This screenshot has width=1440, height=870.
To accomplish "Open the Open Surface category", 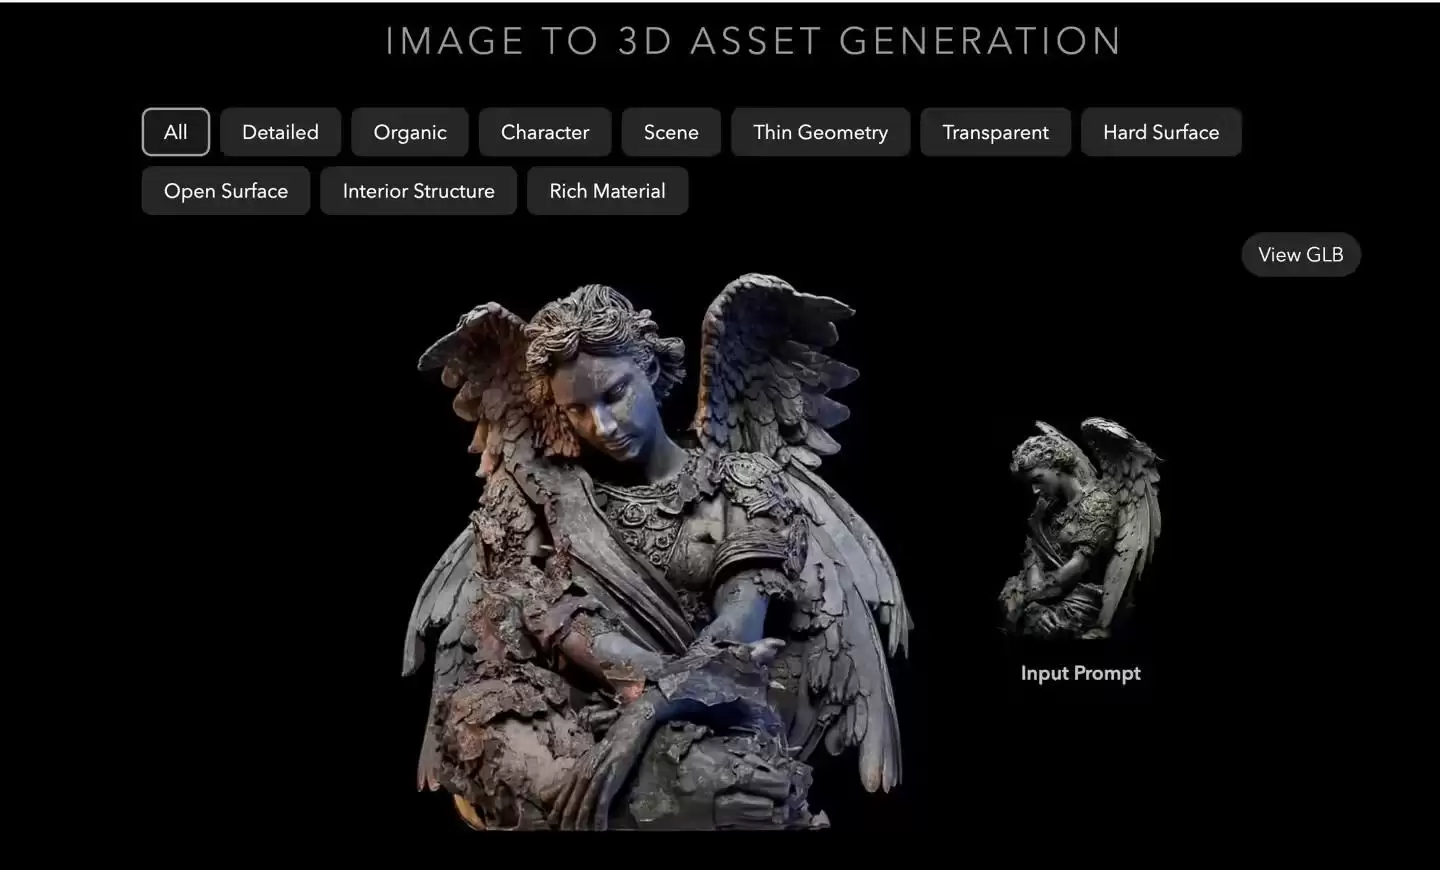I will [225, 191].
